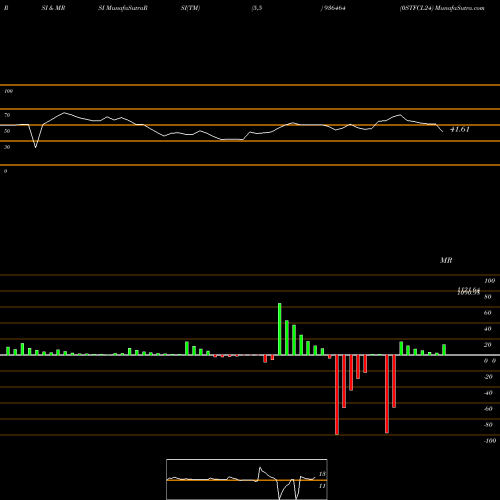Click the 'SI MunafaSutraR' header label
The height and width of the screenshot is (500, 500).
point(123,8)
